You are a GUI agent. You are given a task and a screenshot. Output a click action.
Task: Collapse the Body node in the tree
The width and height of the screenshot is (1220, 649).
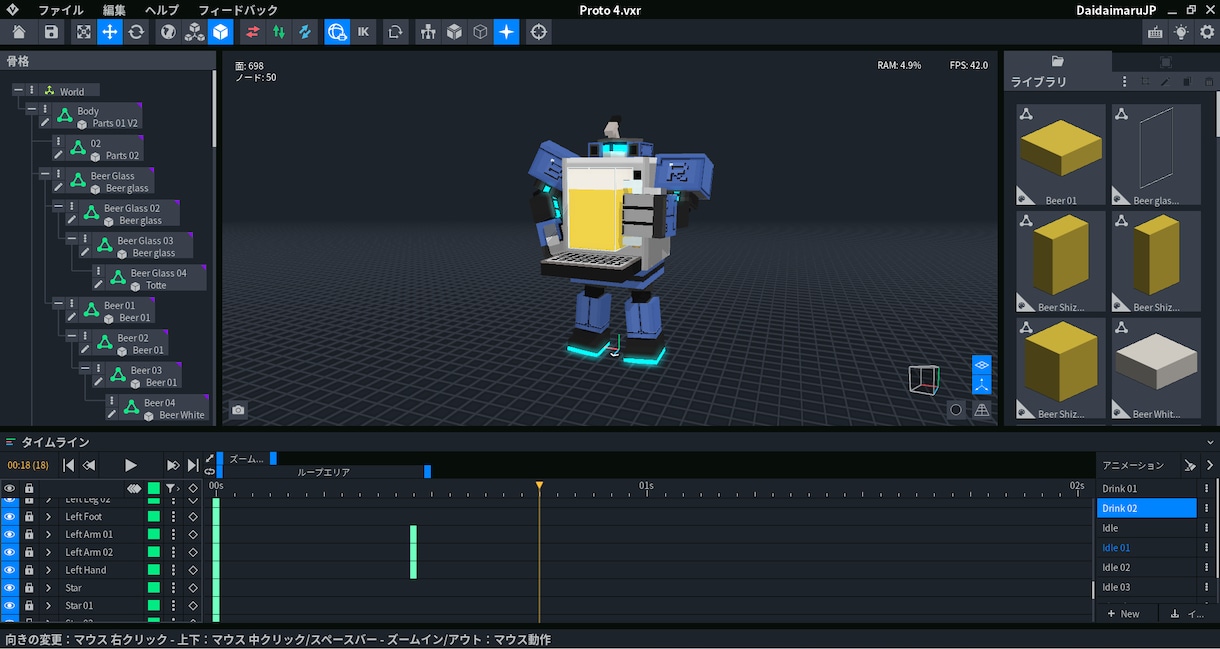(31, 109)
